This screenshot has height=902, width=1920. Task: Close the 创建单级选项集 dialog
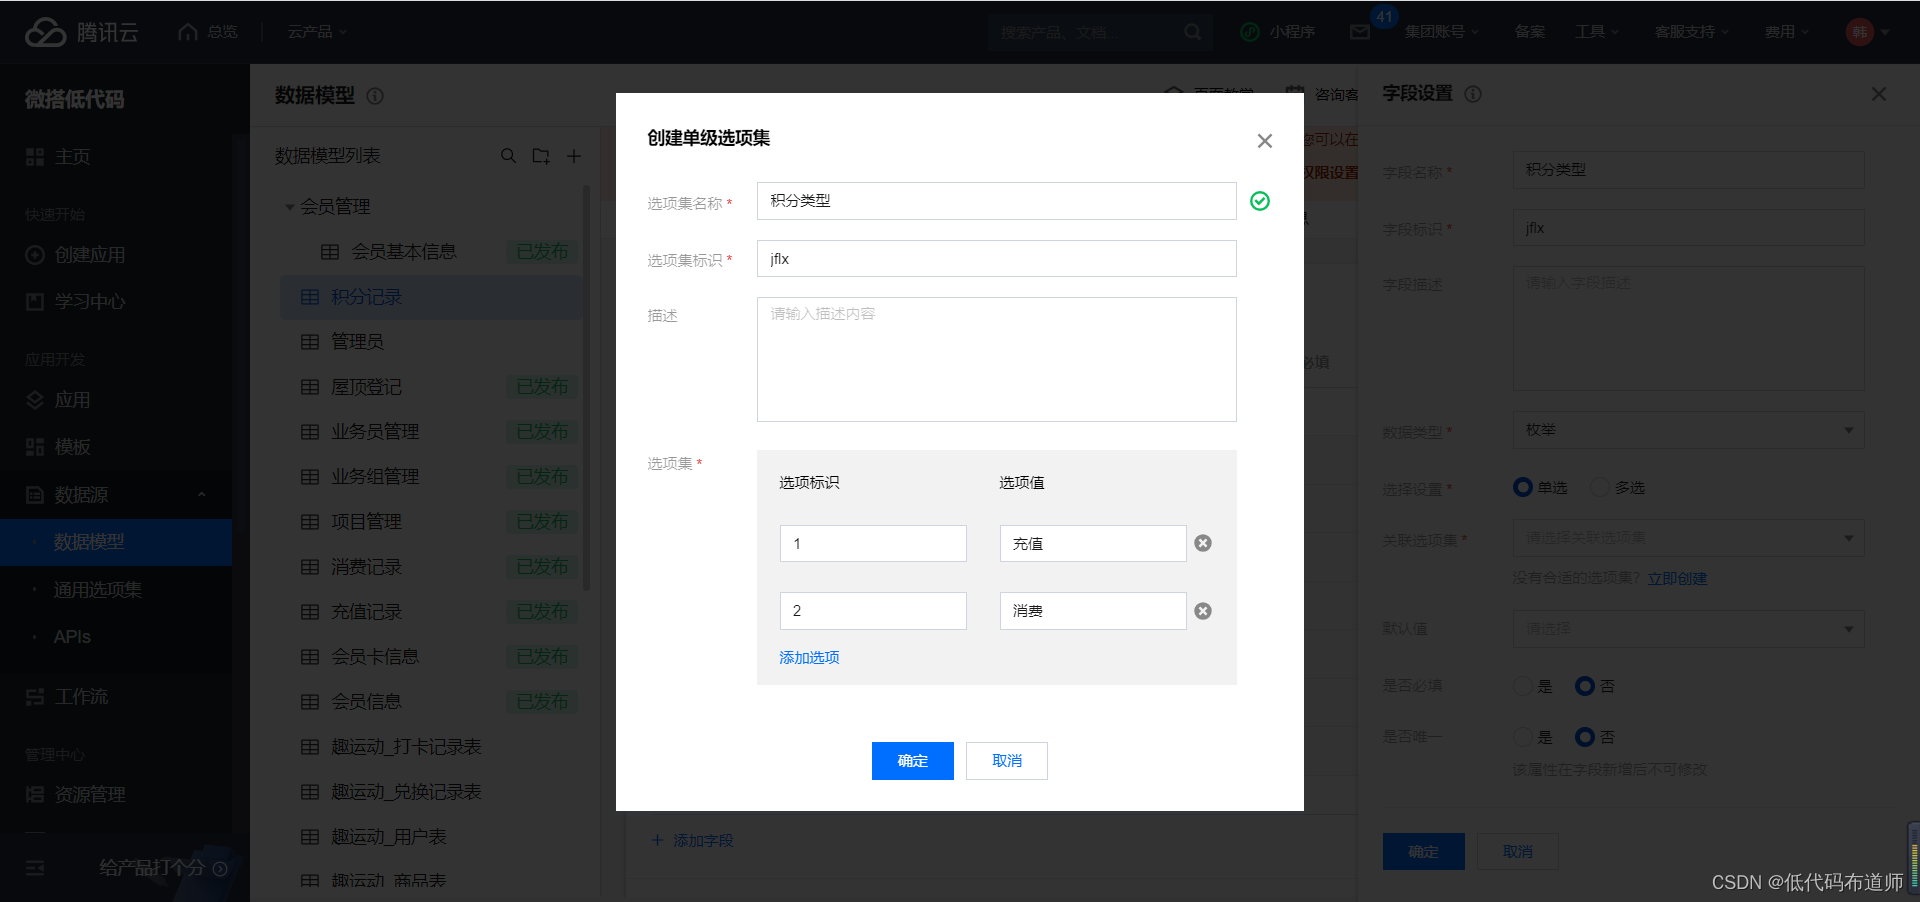[x=1265, y=141]
